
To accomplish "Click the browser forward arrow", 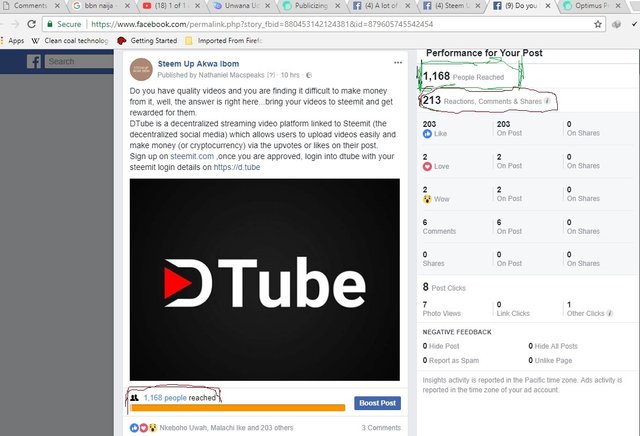I will (x=15, y=24).
